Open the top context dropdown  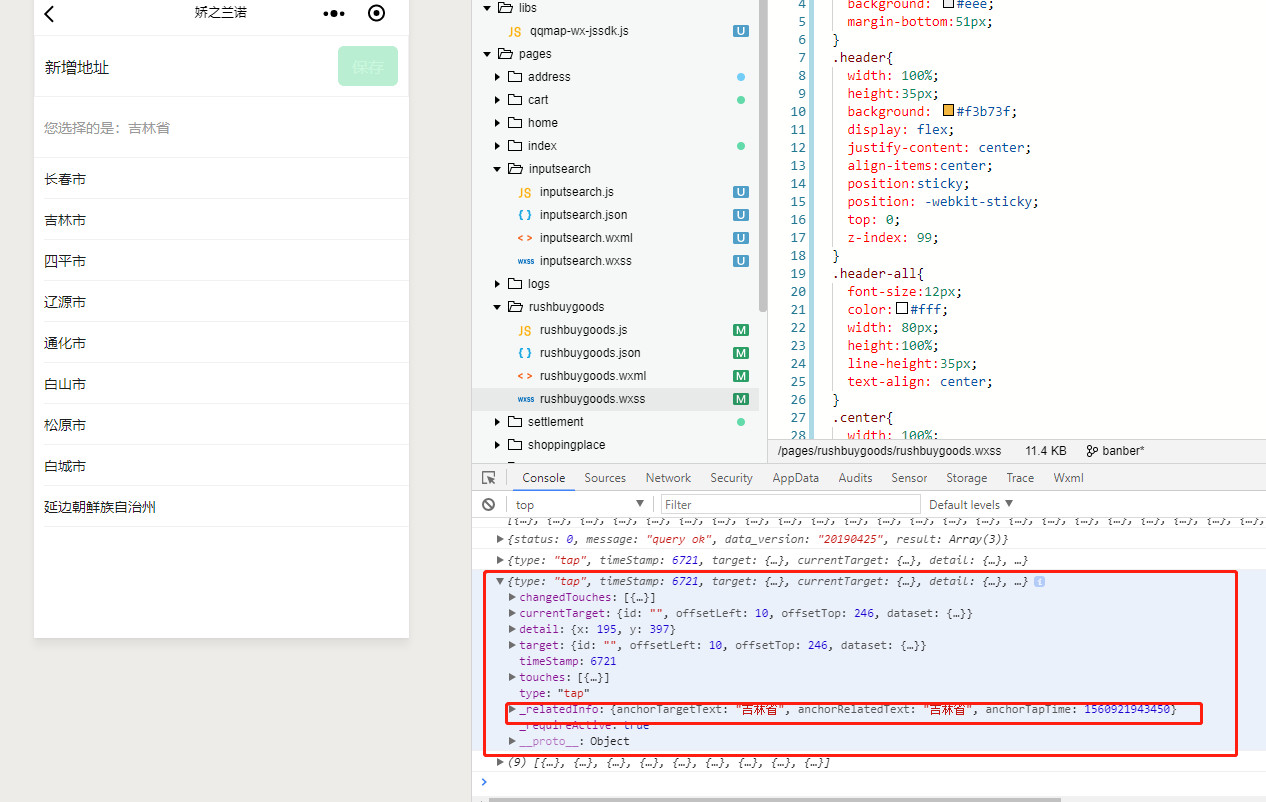(x=580, y=504)
